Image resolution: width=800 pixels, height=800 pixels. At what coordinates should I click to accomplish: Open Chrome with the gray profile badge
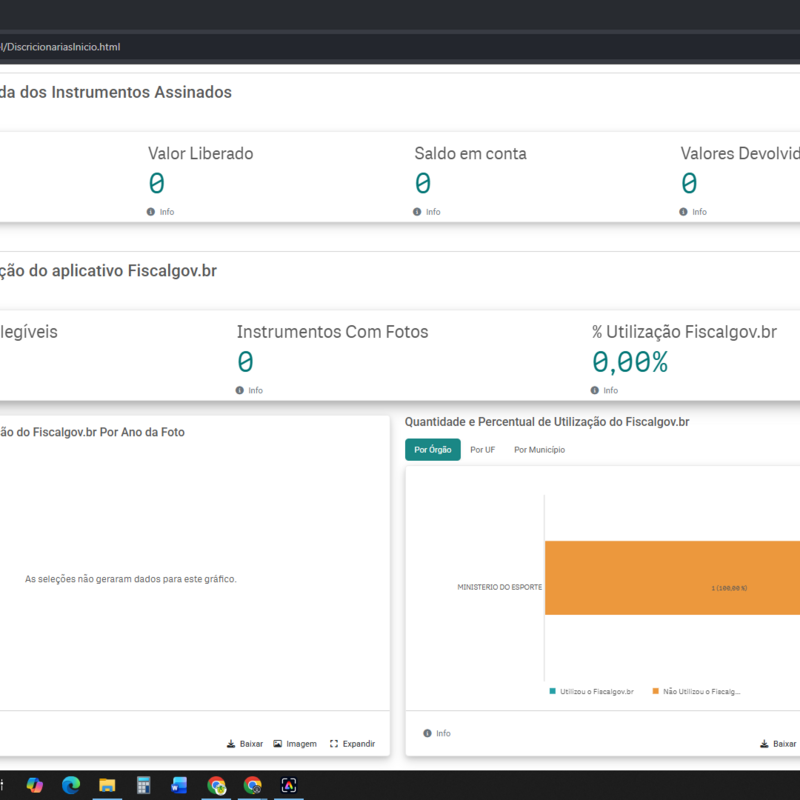tap(253, 785)
